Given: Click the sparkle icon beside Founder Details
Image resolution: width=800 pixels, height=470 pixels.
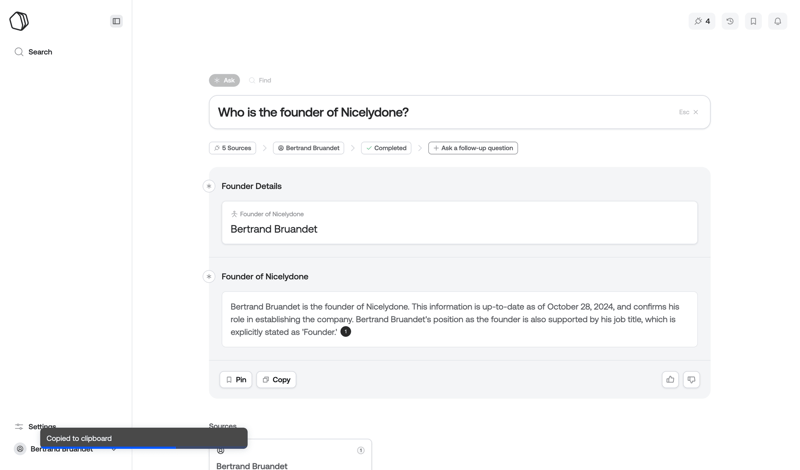Looking at the screenshot, I should coord(209,186).
